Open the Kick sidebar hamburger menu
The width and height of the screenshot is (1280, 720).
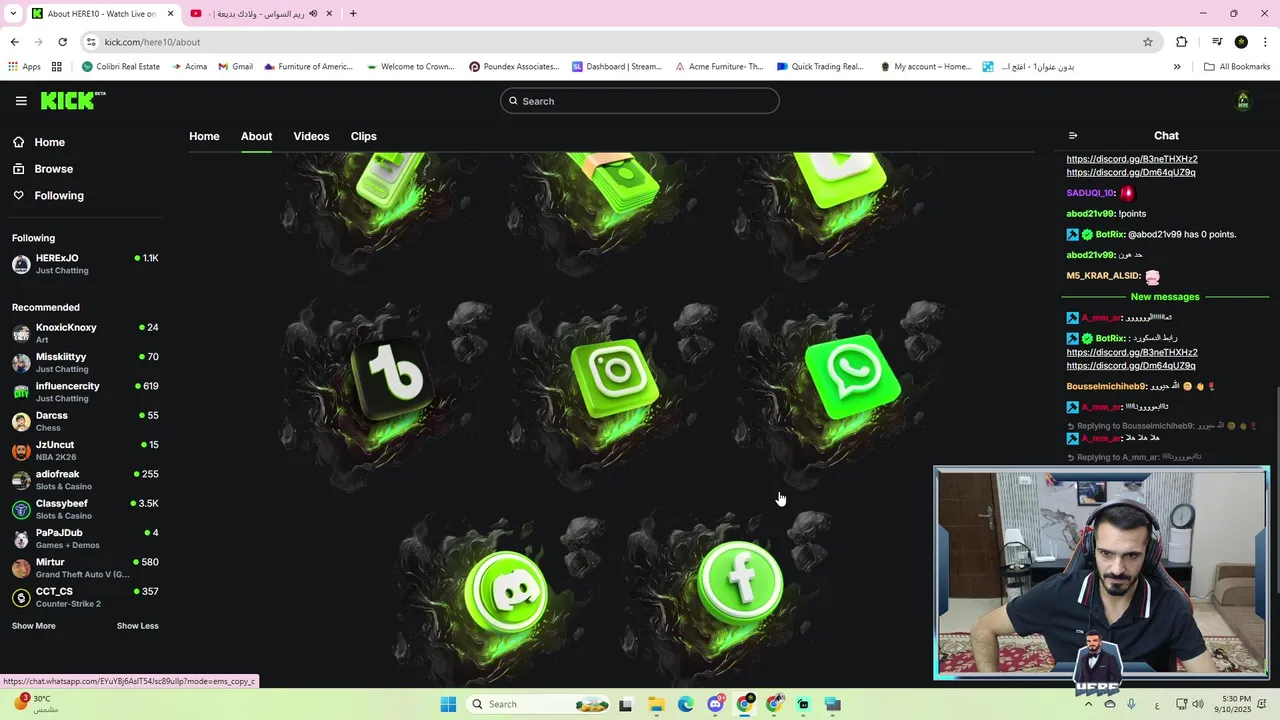coord(21,101)
